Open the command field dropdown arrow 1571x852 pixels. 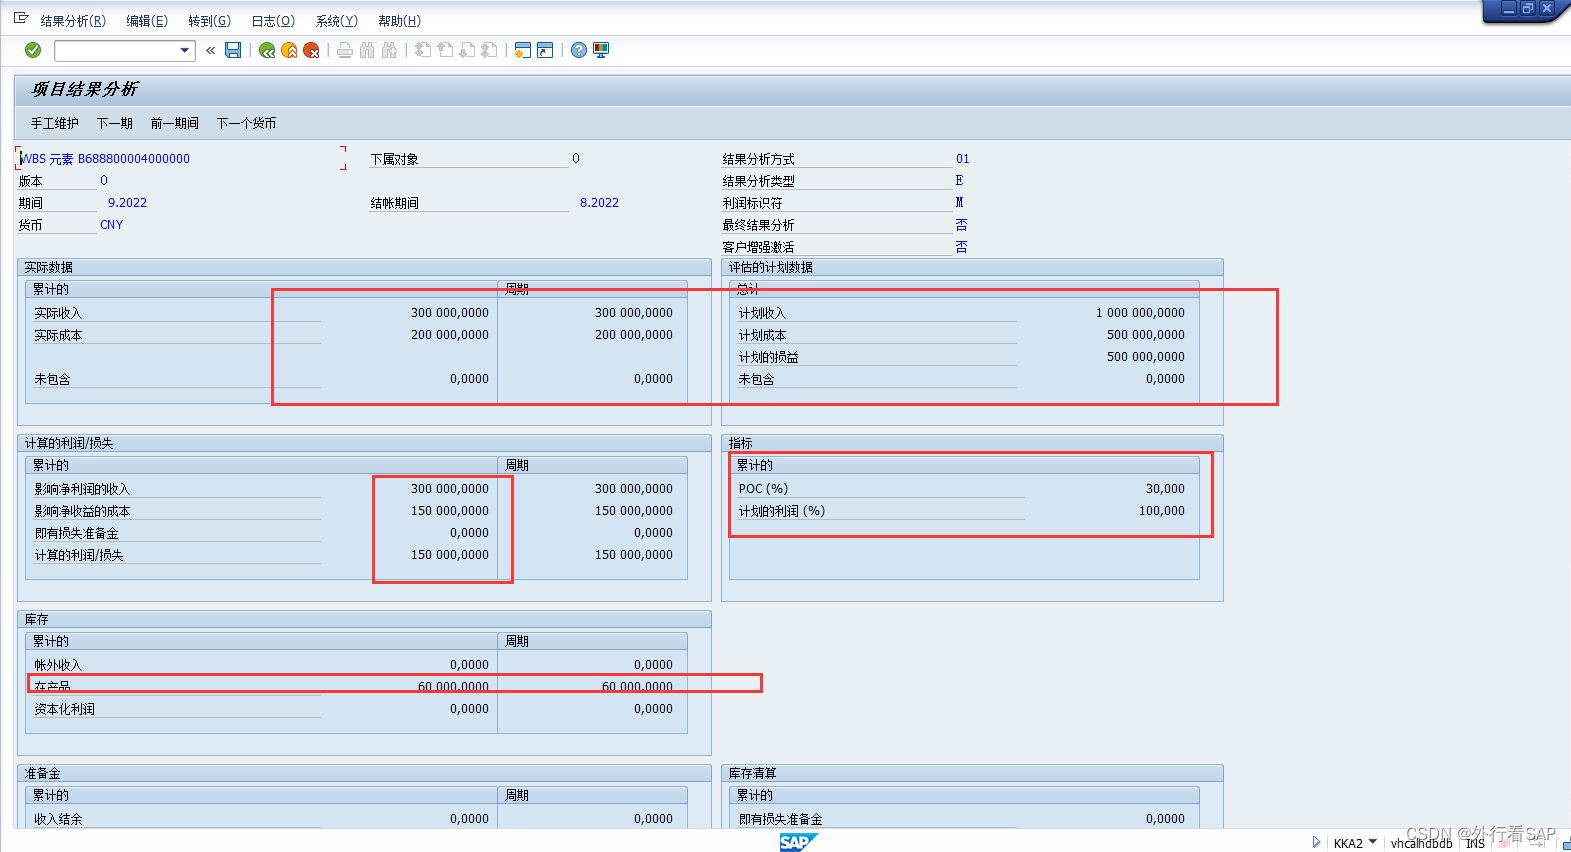(x=185, y=50)
